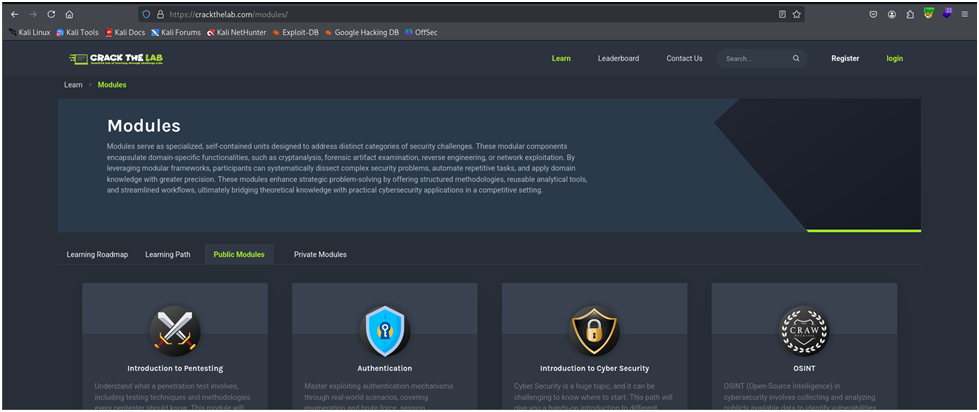Reload the page with the refresh icon
The height and width of the screenshot is (412, 979).
click(x=51, y=14)
